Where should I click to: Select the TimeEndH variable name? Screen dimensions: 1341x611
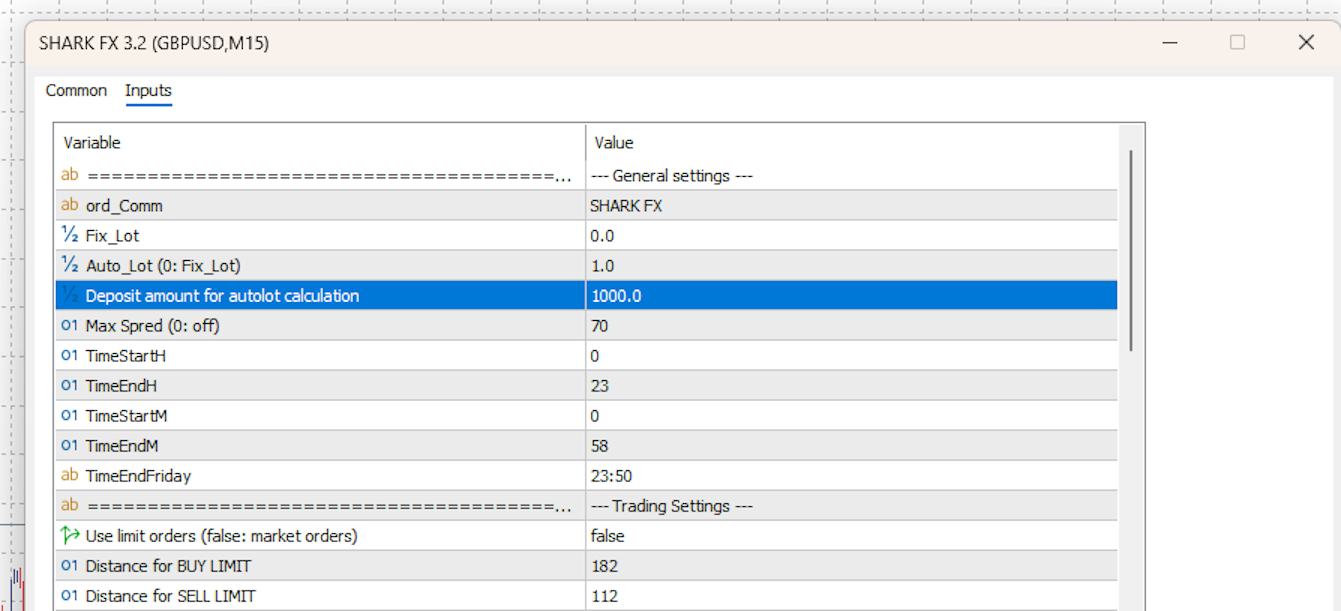pyautogui.click(x=123, y=386)
